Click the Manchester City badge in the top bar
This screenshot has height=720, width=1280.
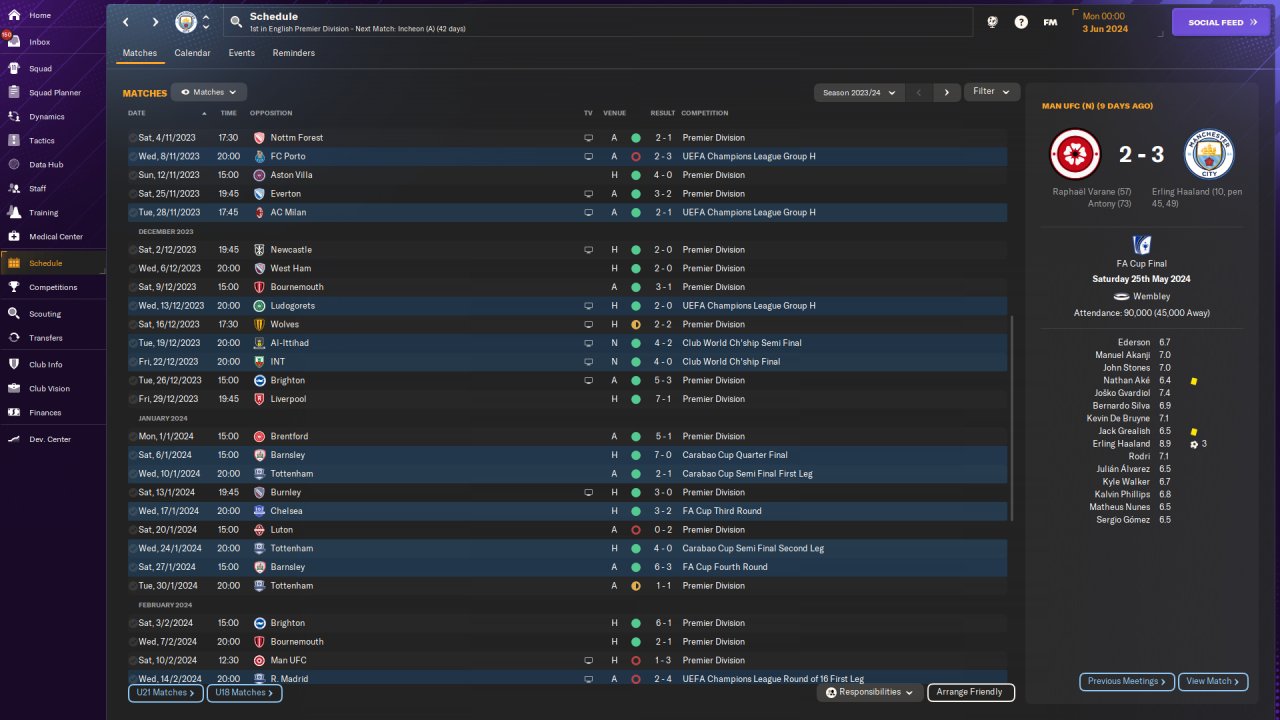(186, 22)
